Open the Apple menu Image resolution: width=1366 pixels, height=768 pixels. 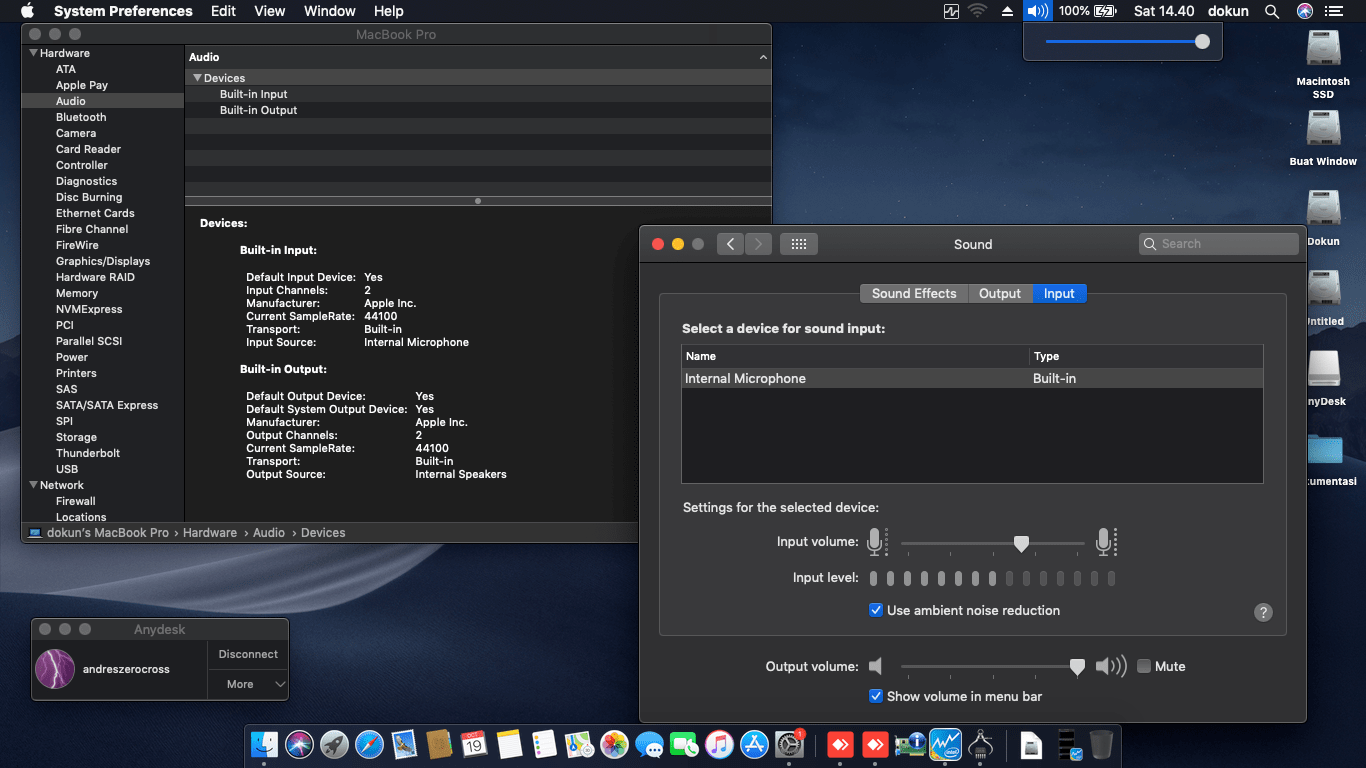pos(27,11)
